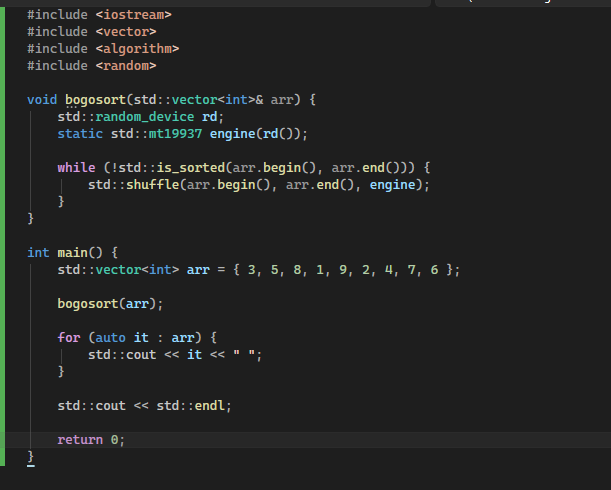This screenshot has height=490, width=611.
Task: Click the return keyword
Action: 80,440
